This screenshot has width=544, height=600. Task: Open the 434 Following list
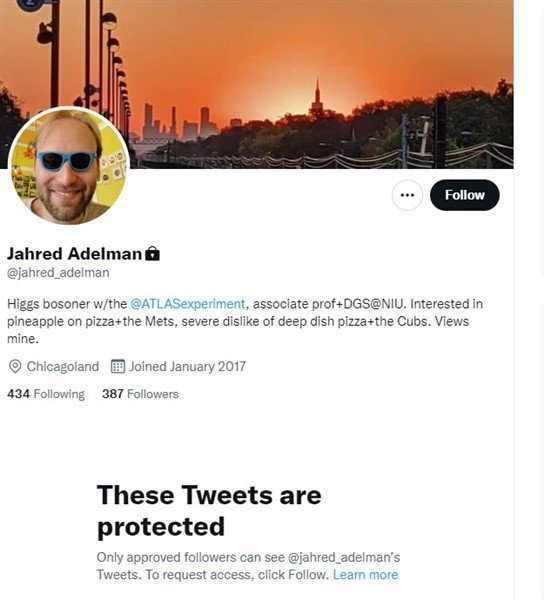tap(46, 394)
